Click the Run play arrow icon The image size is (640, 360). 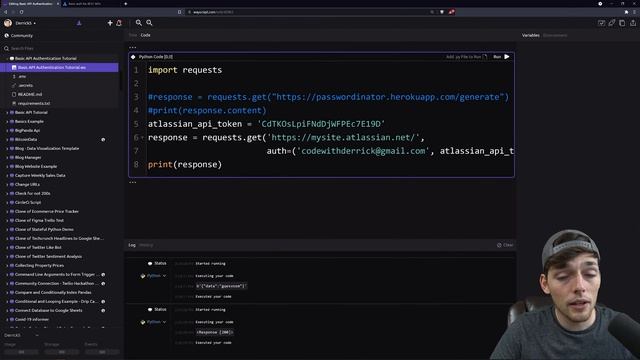[507, 57]
